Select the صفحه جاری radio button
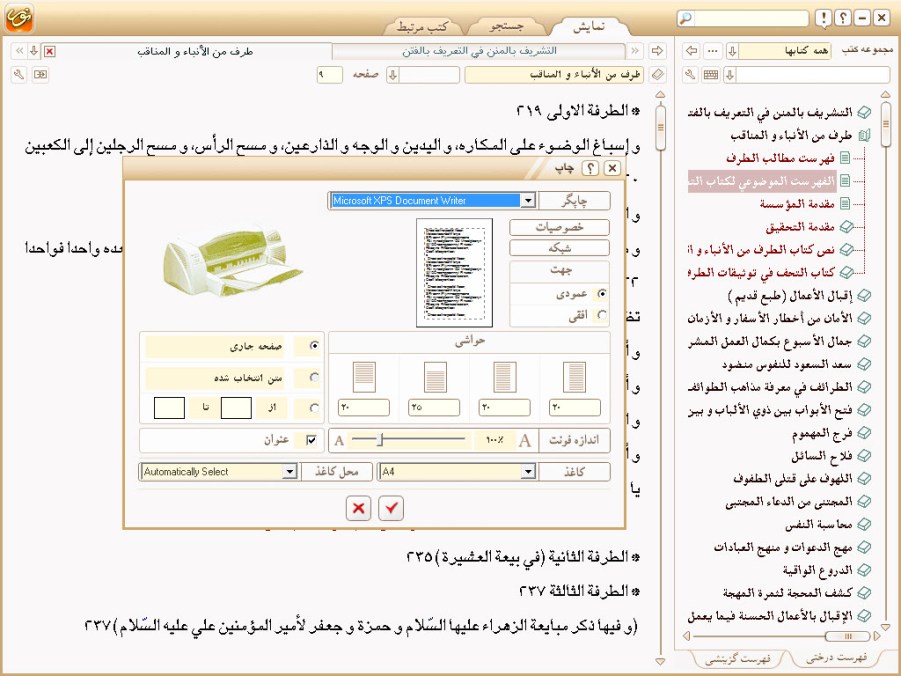The width and height of the screenshot is (901, 676). [x=314, y=346]
